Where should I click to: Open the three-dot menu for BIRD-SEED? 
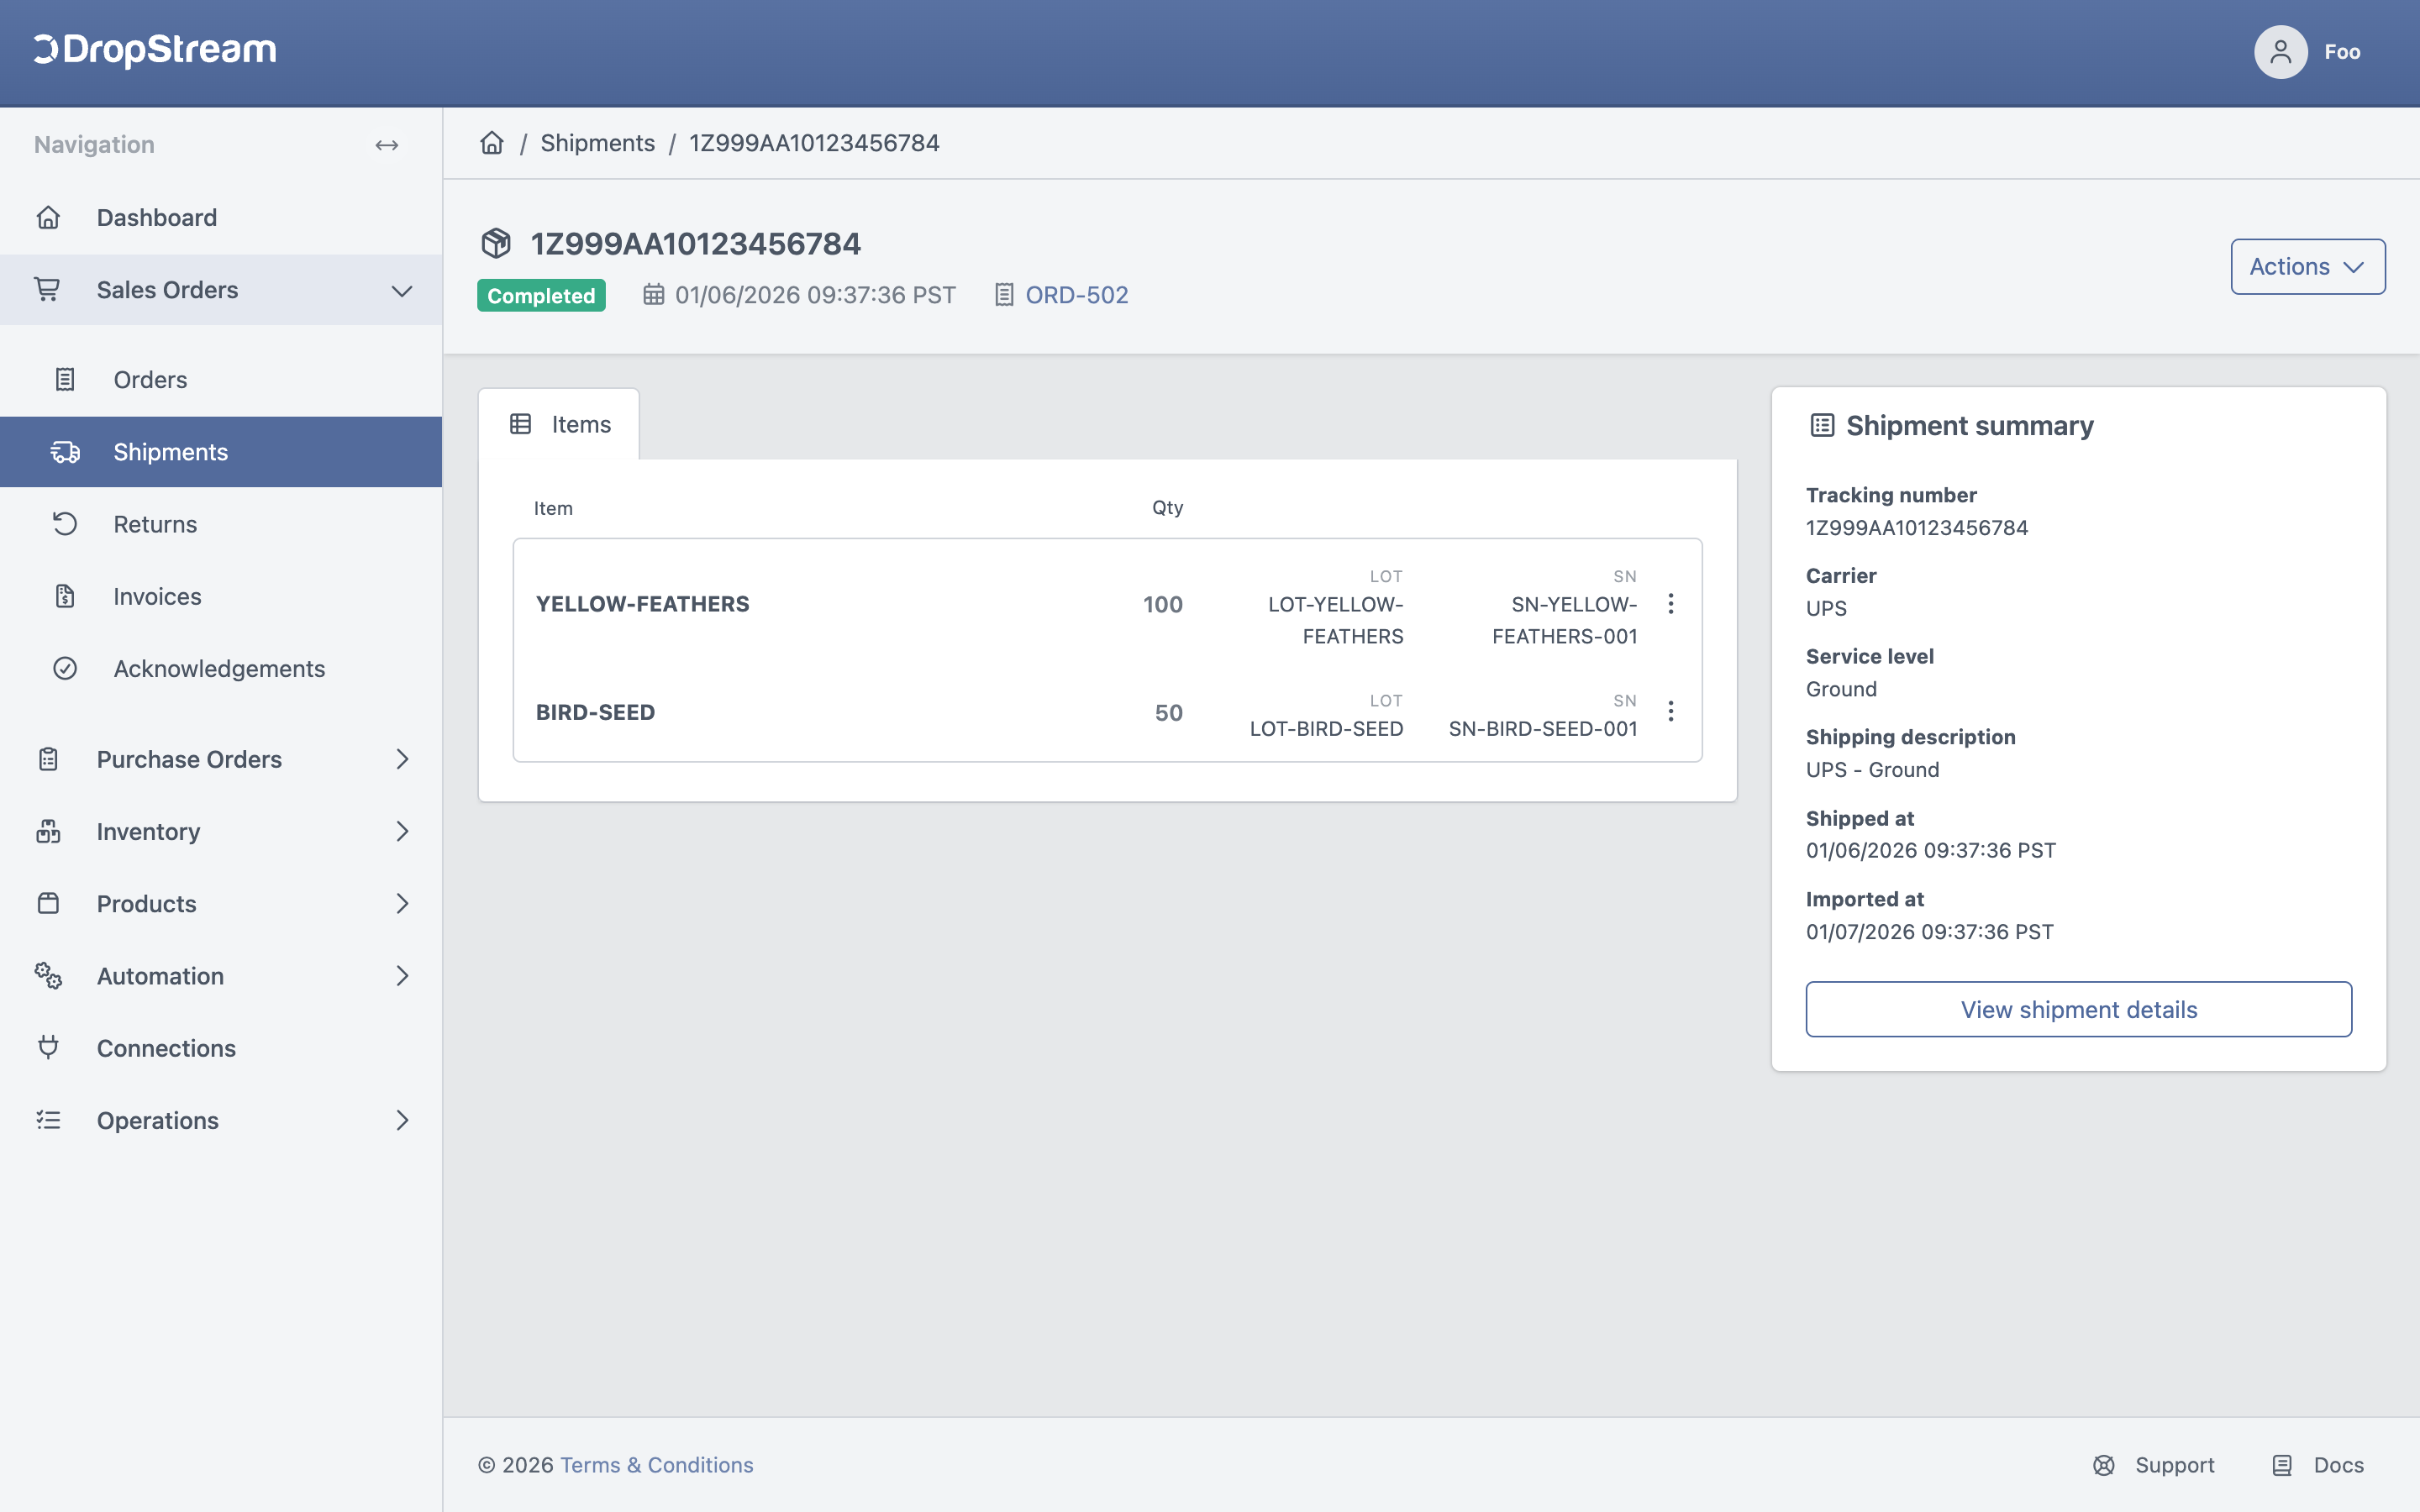tap(1670, 711)
